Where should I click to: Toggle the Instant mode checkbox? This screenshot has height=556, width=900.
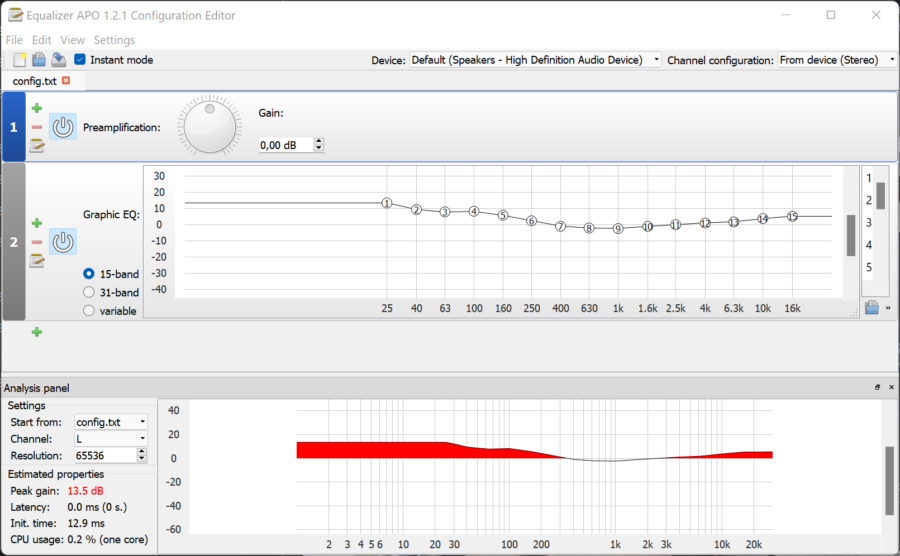[x=80, y=59]
